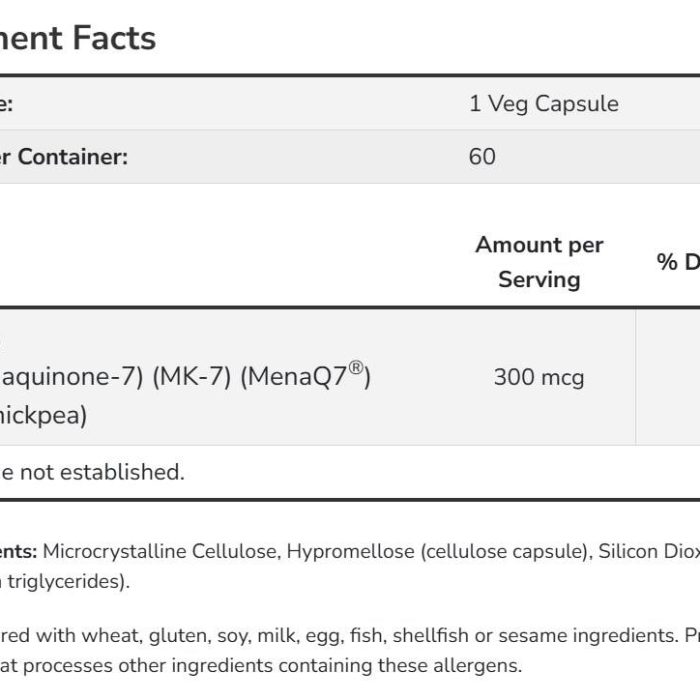This screenshot has height=700, width=700.
Task: Click the 'hickpea)' source text
Action: pyautogui.click(x=43, y=416)
